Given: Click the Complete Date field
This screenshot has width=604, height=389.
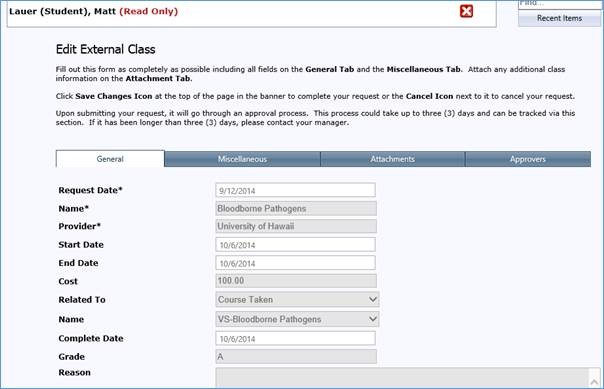Looking at the screenshot, I should pyautogui.click(x=295, y=338).
